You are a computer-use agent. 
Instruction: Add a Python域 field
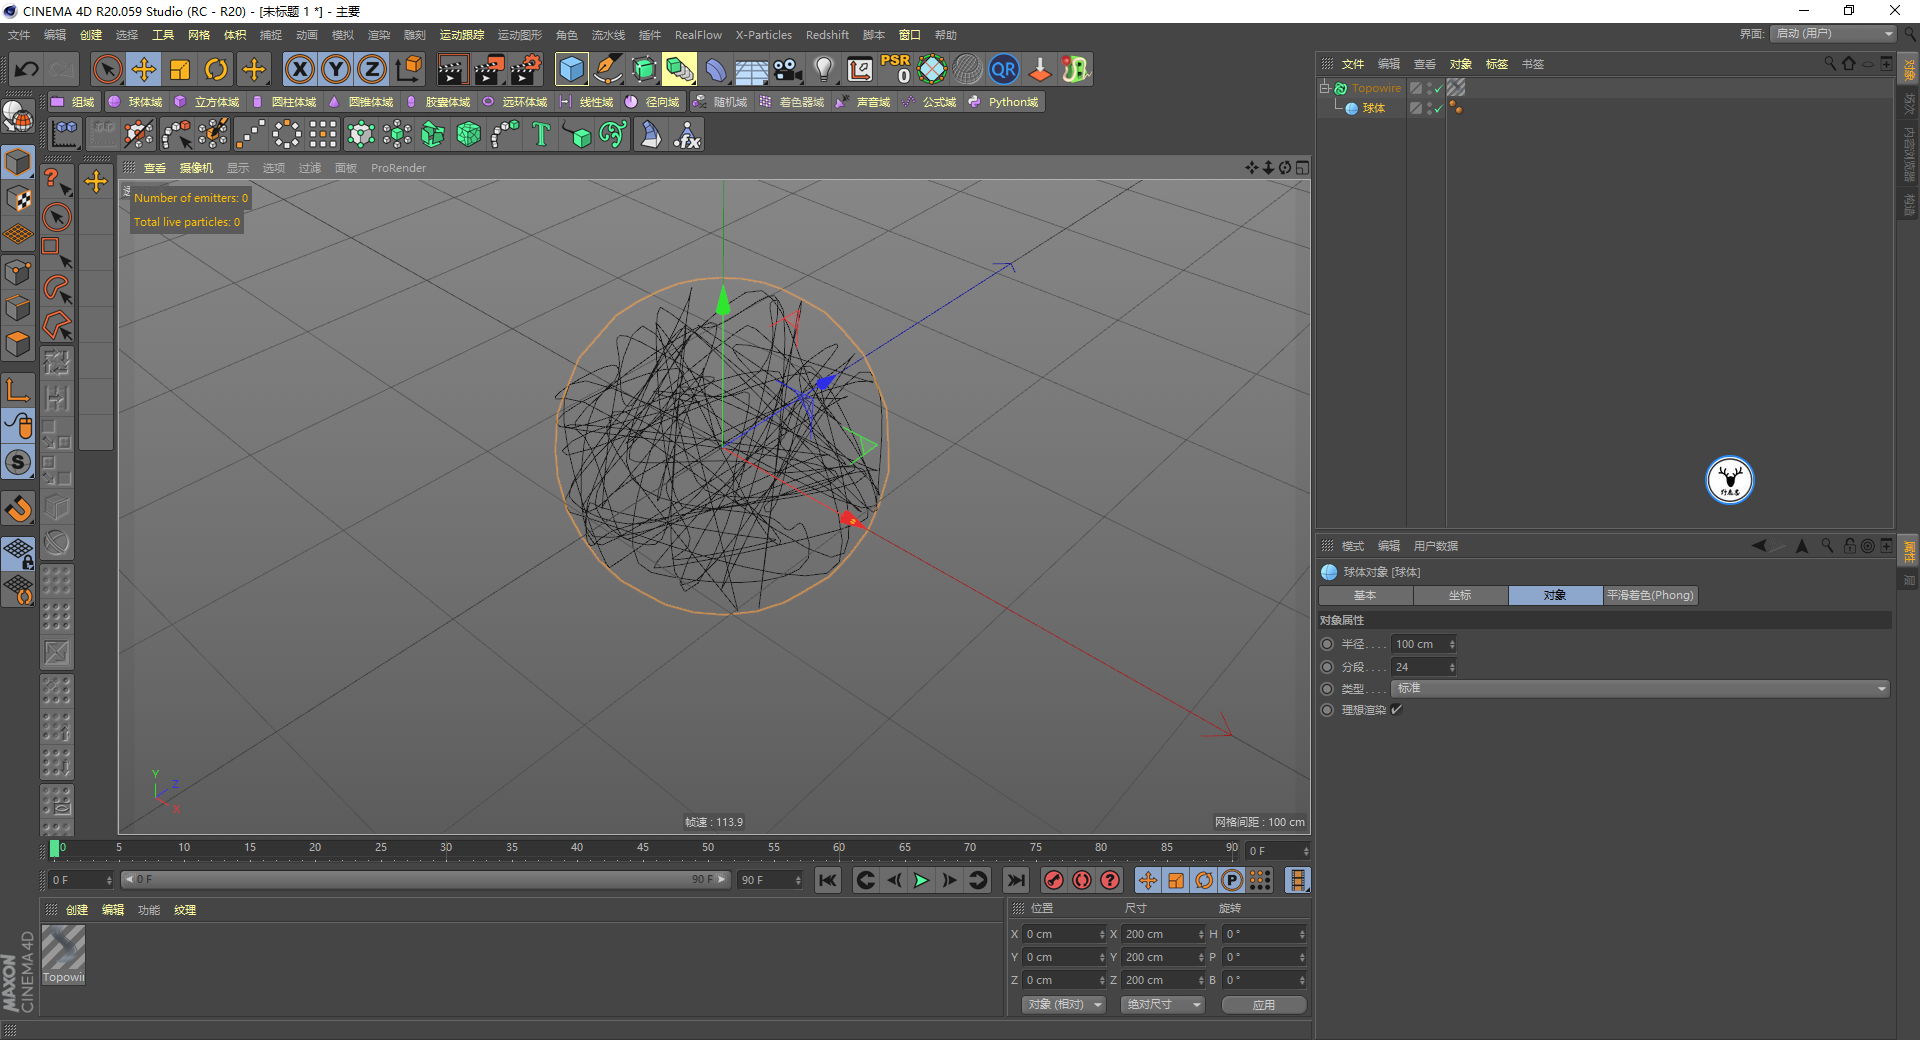(1004, 102)
